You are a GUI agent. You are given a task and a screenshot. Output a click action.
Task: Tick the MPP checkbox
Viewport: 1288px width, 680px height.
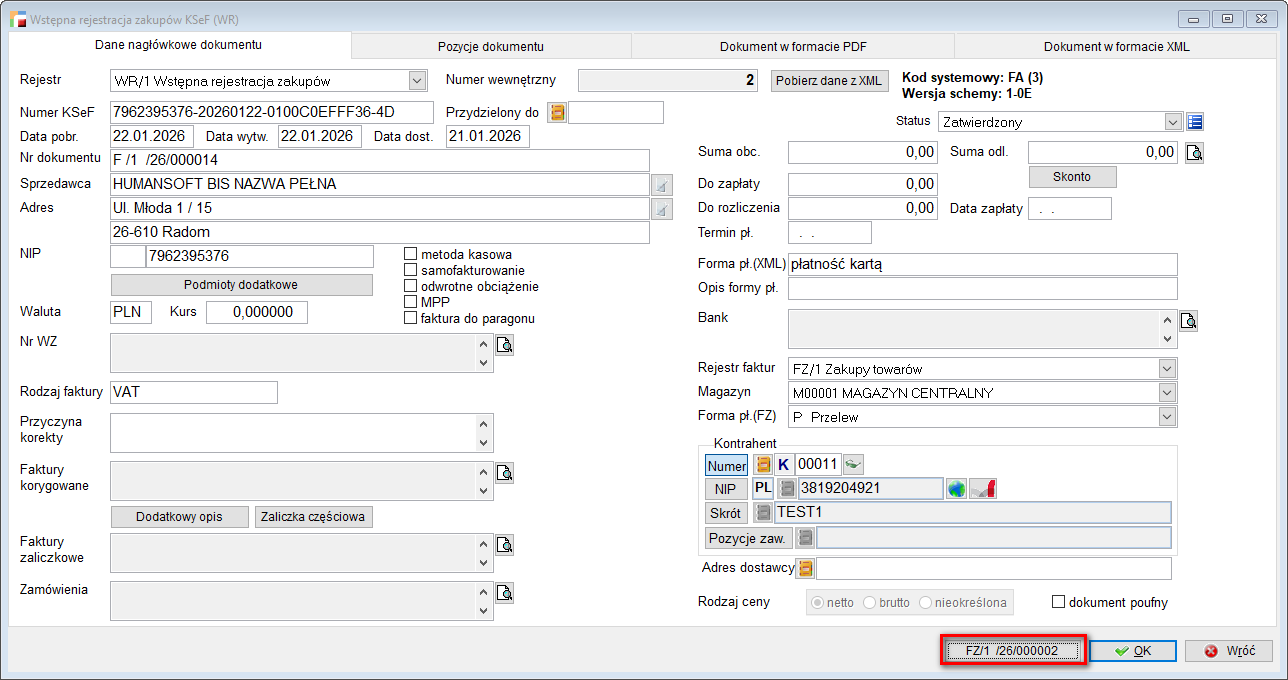[x=410, y=302]
